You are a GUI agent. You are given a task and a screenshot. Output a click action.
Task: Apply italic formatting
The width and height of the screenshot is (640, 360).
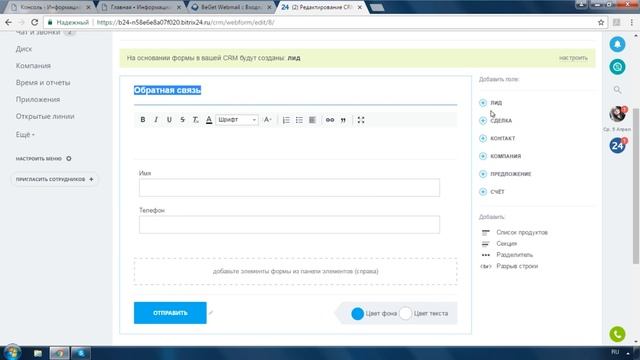coord(156,120)
